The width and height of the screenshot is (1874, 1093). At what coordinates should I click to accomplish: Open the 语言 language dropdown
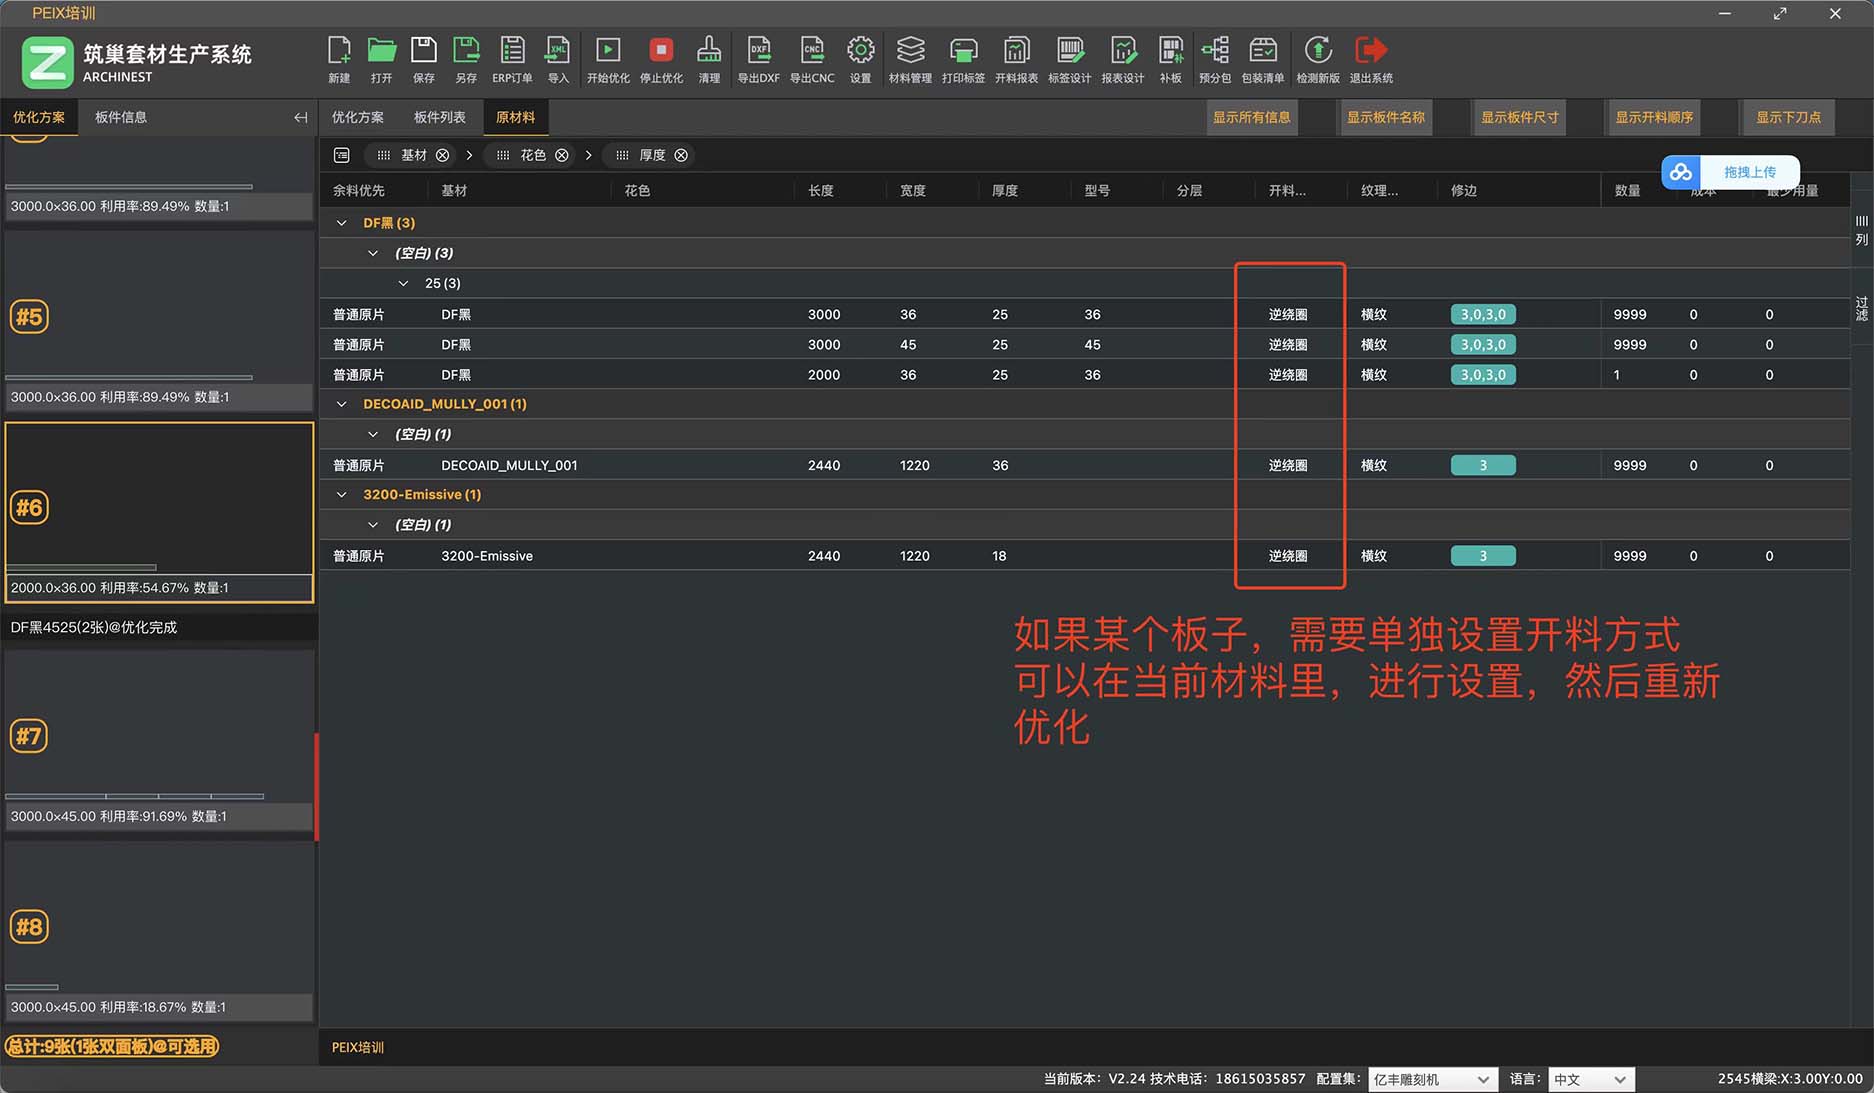(x=1590, y=1079)
